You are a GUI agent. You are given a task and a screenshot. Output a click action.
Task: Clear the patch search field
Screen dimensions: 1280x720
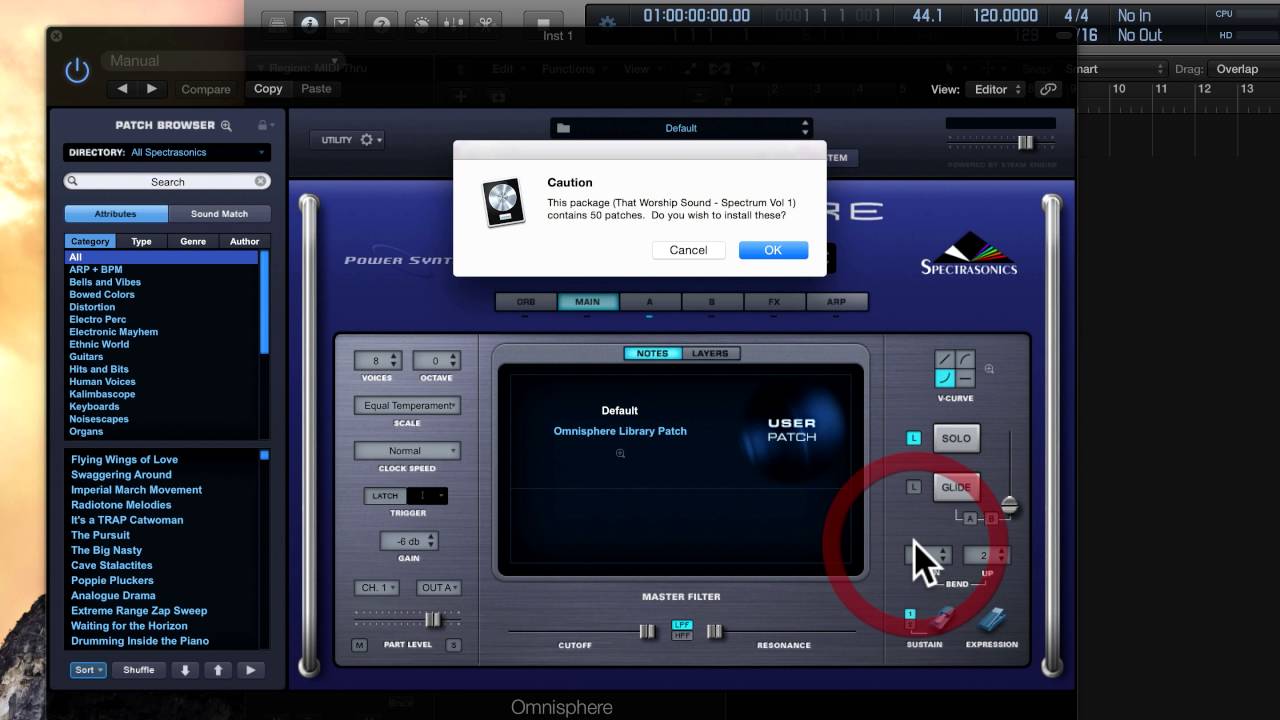coord(260,181)
